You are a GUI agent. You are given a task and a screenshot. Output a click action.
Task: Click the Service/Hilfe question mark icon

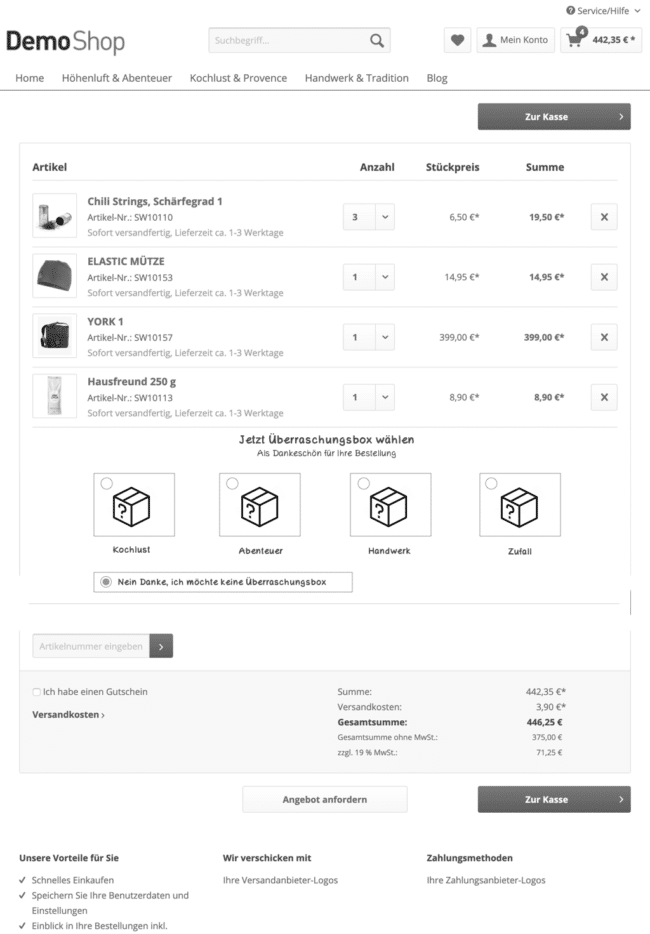pos(570,10)
